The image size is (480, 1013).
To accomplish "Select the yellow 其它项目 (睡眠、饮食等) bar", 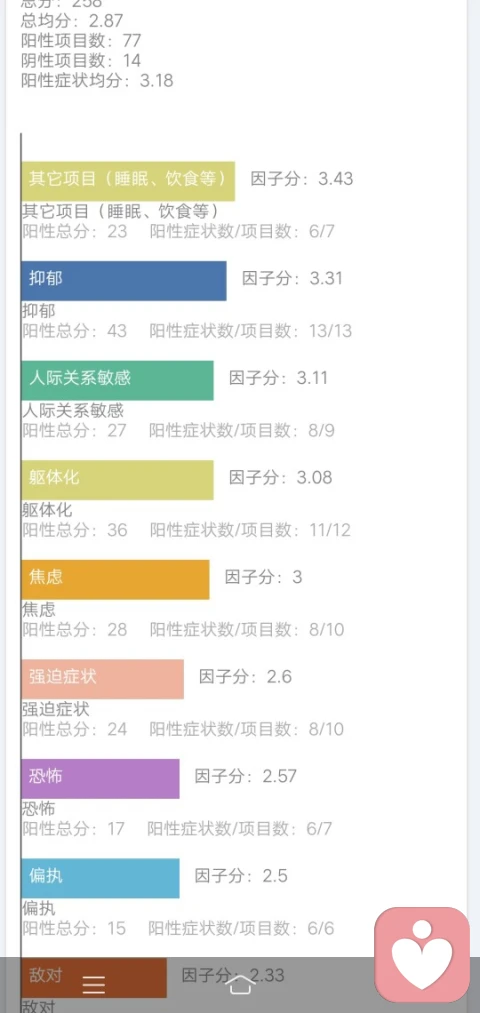I will [128, 182].
